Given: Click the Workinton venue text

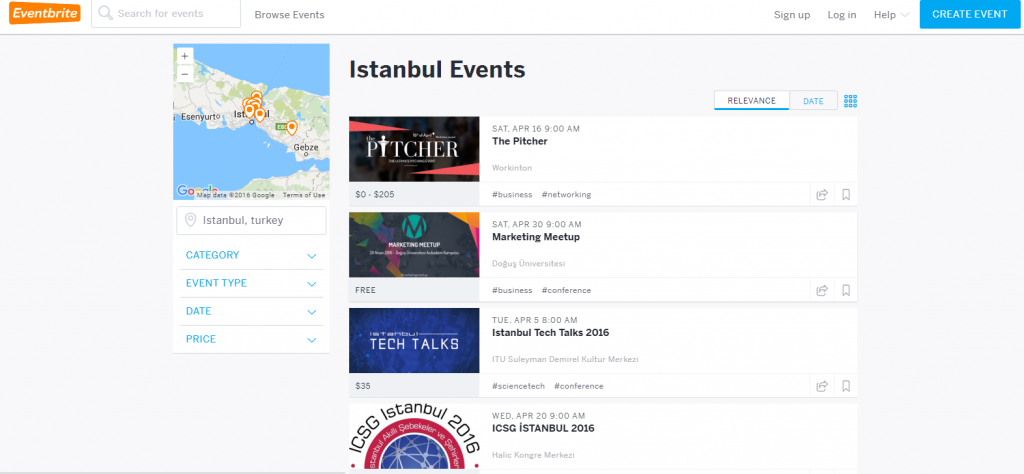Looking at the screenshot, I should pyautogui.click(x=512, y=168).
